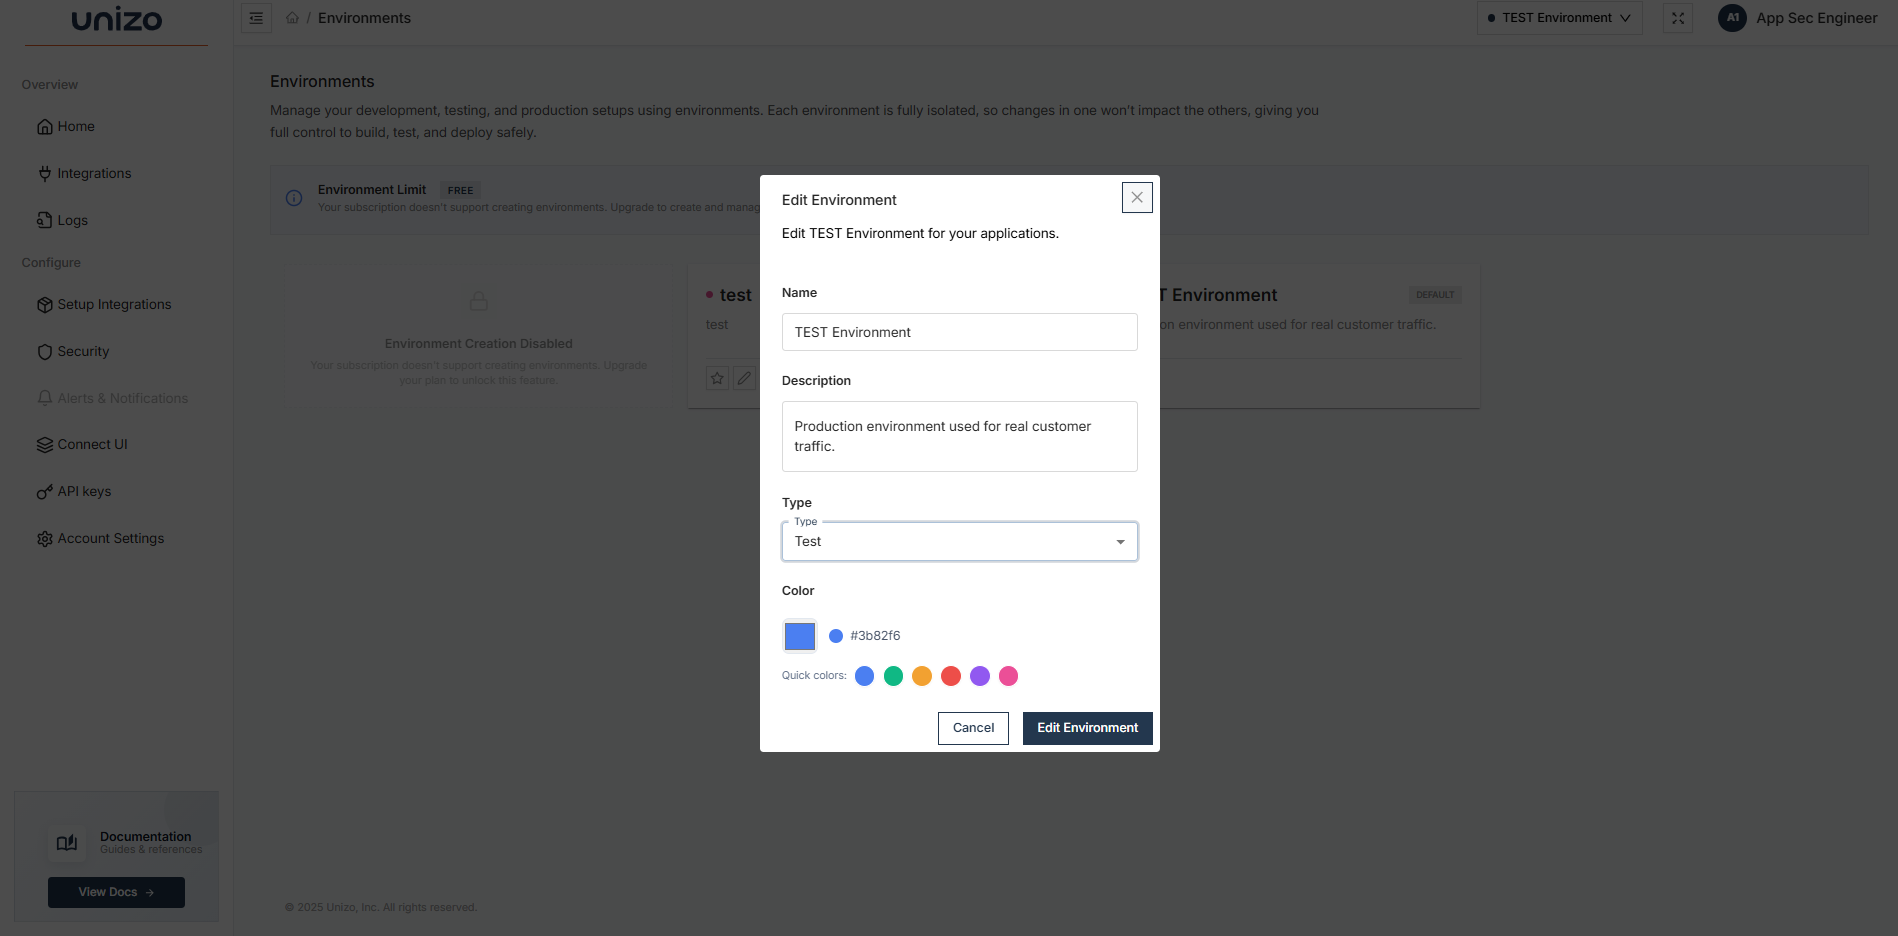Open Alerts & Notifications from the sidebar
1898x936 pixels.
click(45, 398)
